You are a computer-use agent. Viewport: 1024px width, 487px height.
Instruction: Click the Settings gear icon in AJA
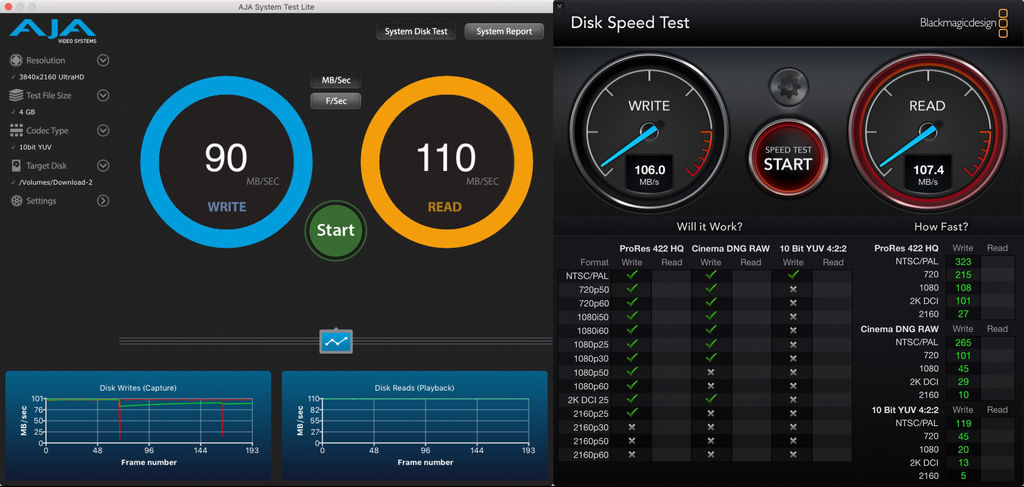point(16,201)
